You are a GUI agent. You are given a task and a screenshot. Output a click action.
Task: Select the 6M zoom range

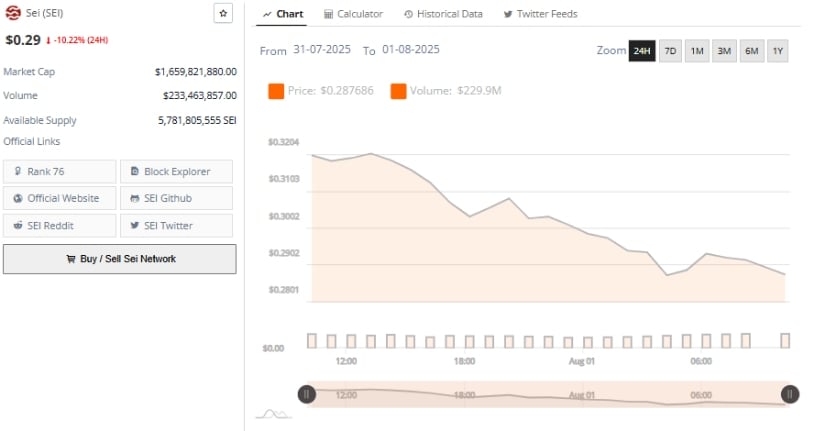tap(752, 51)
